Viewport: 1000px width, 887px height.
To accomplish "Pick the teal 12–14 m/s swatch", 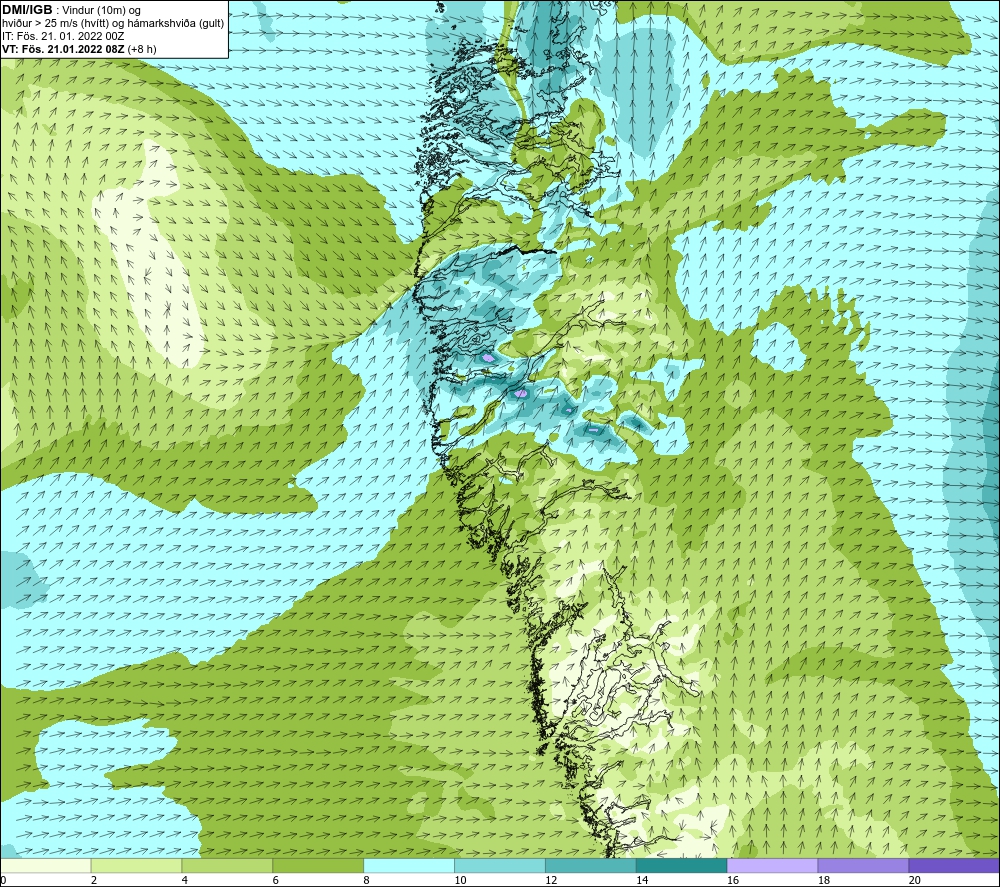I will [x=591, y=865].
